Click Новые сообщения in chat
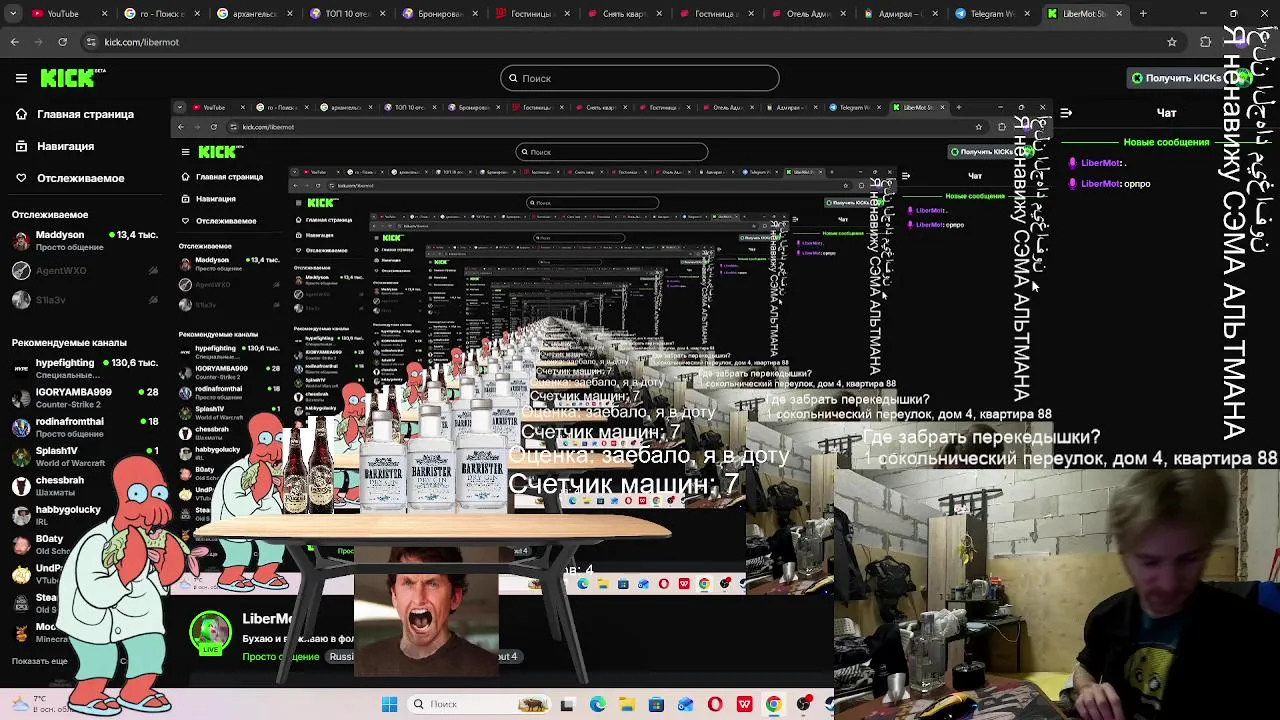The width and height of the screenshot is (1280, 720). tap(1166, 142)
